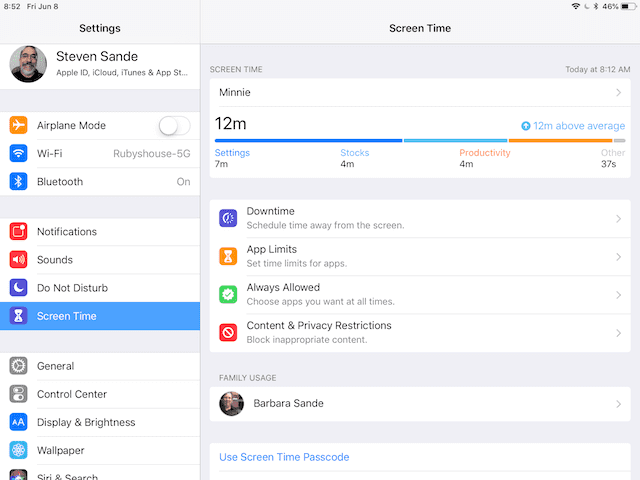The height and width of the screenshot is (480, 640).
Task: Open Downtime using its right chevron
Action: click(x=619, y=218)
